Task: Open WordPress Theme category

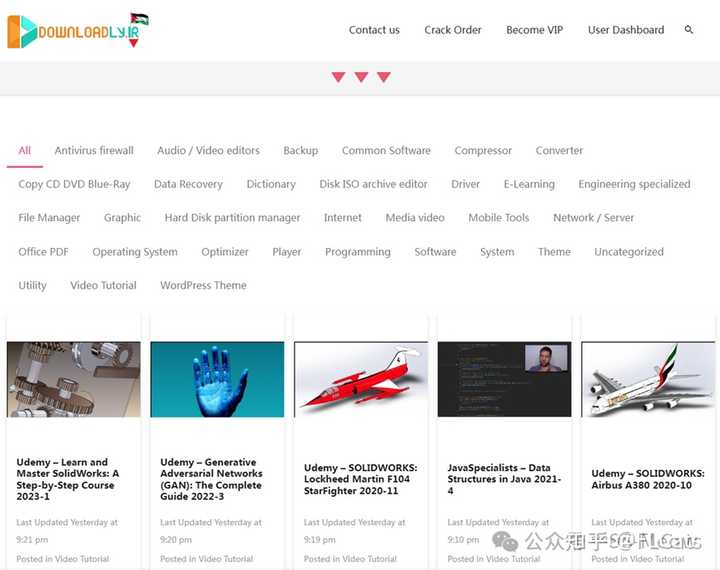Action: 203,285
